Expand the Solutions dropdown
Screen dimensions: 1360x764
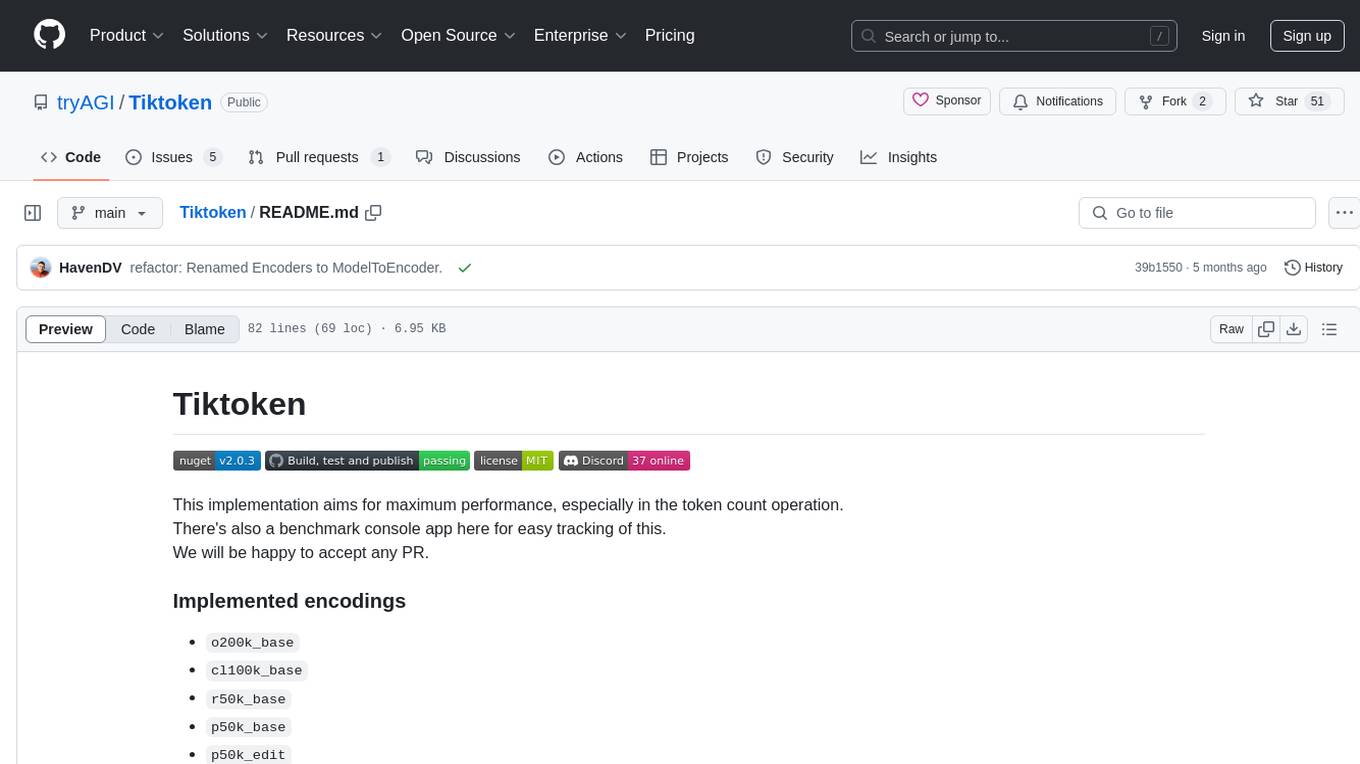226,35
